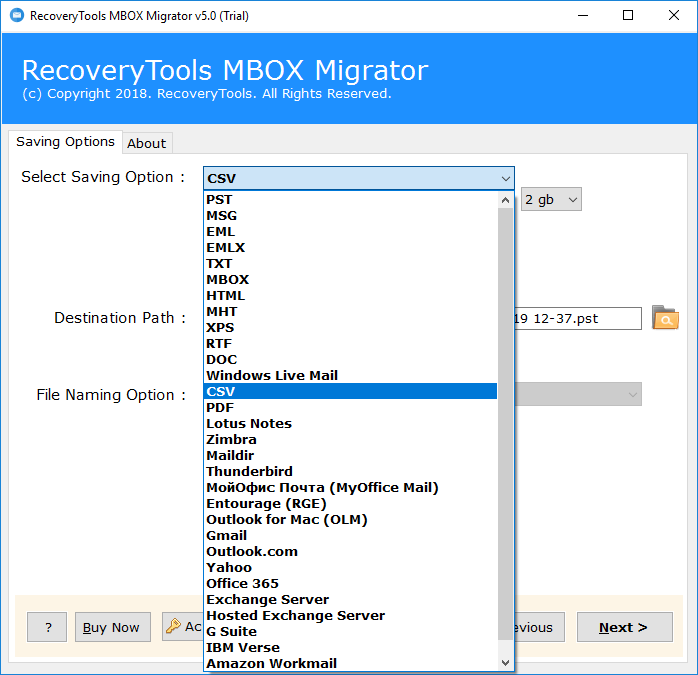Select DOC in the format list
Image resolution: width=698 pixels, height=675 pixels.
351,360
